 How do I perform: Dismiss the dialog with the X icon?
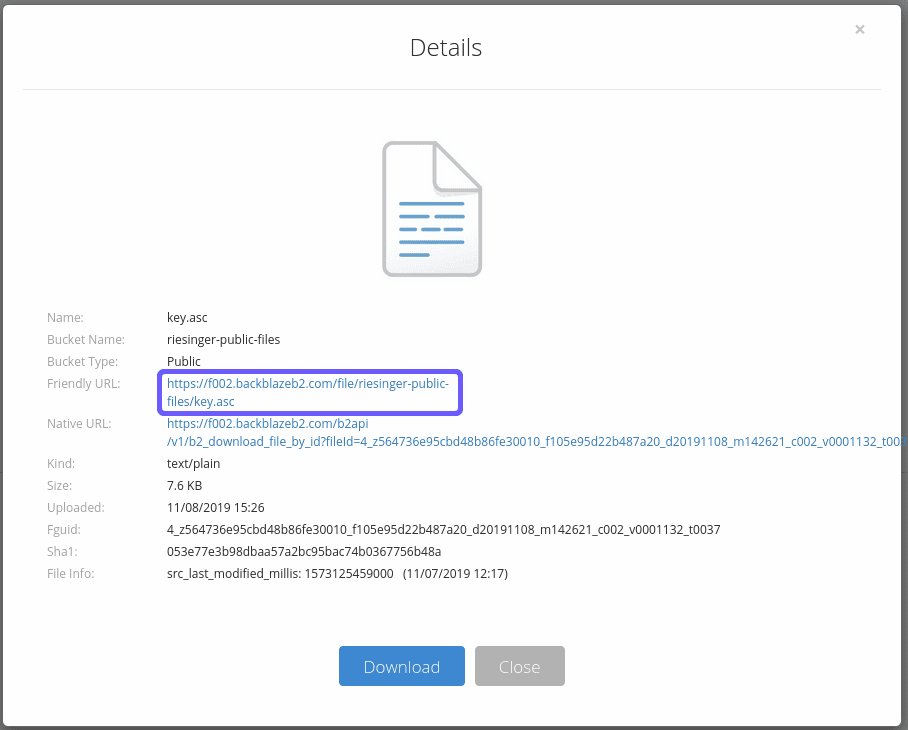pyautogui.click(x=859, y=30)
